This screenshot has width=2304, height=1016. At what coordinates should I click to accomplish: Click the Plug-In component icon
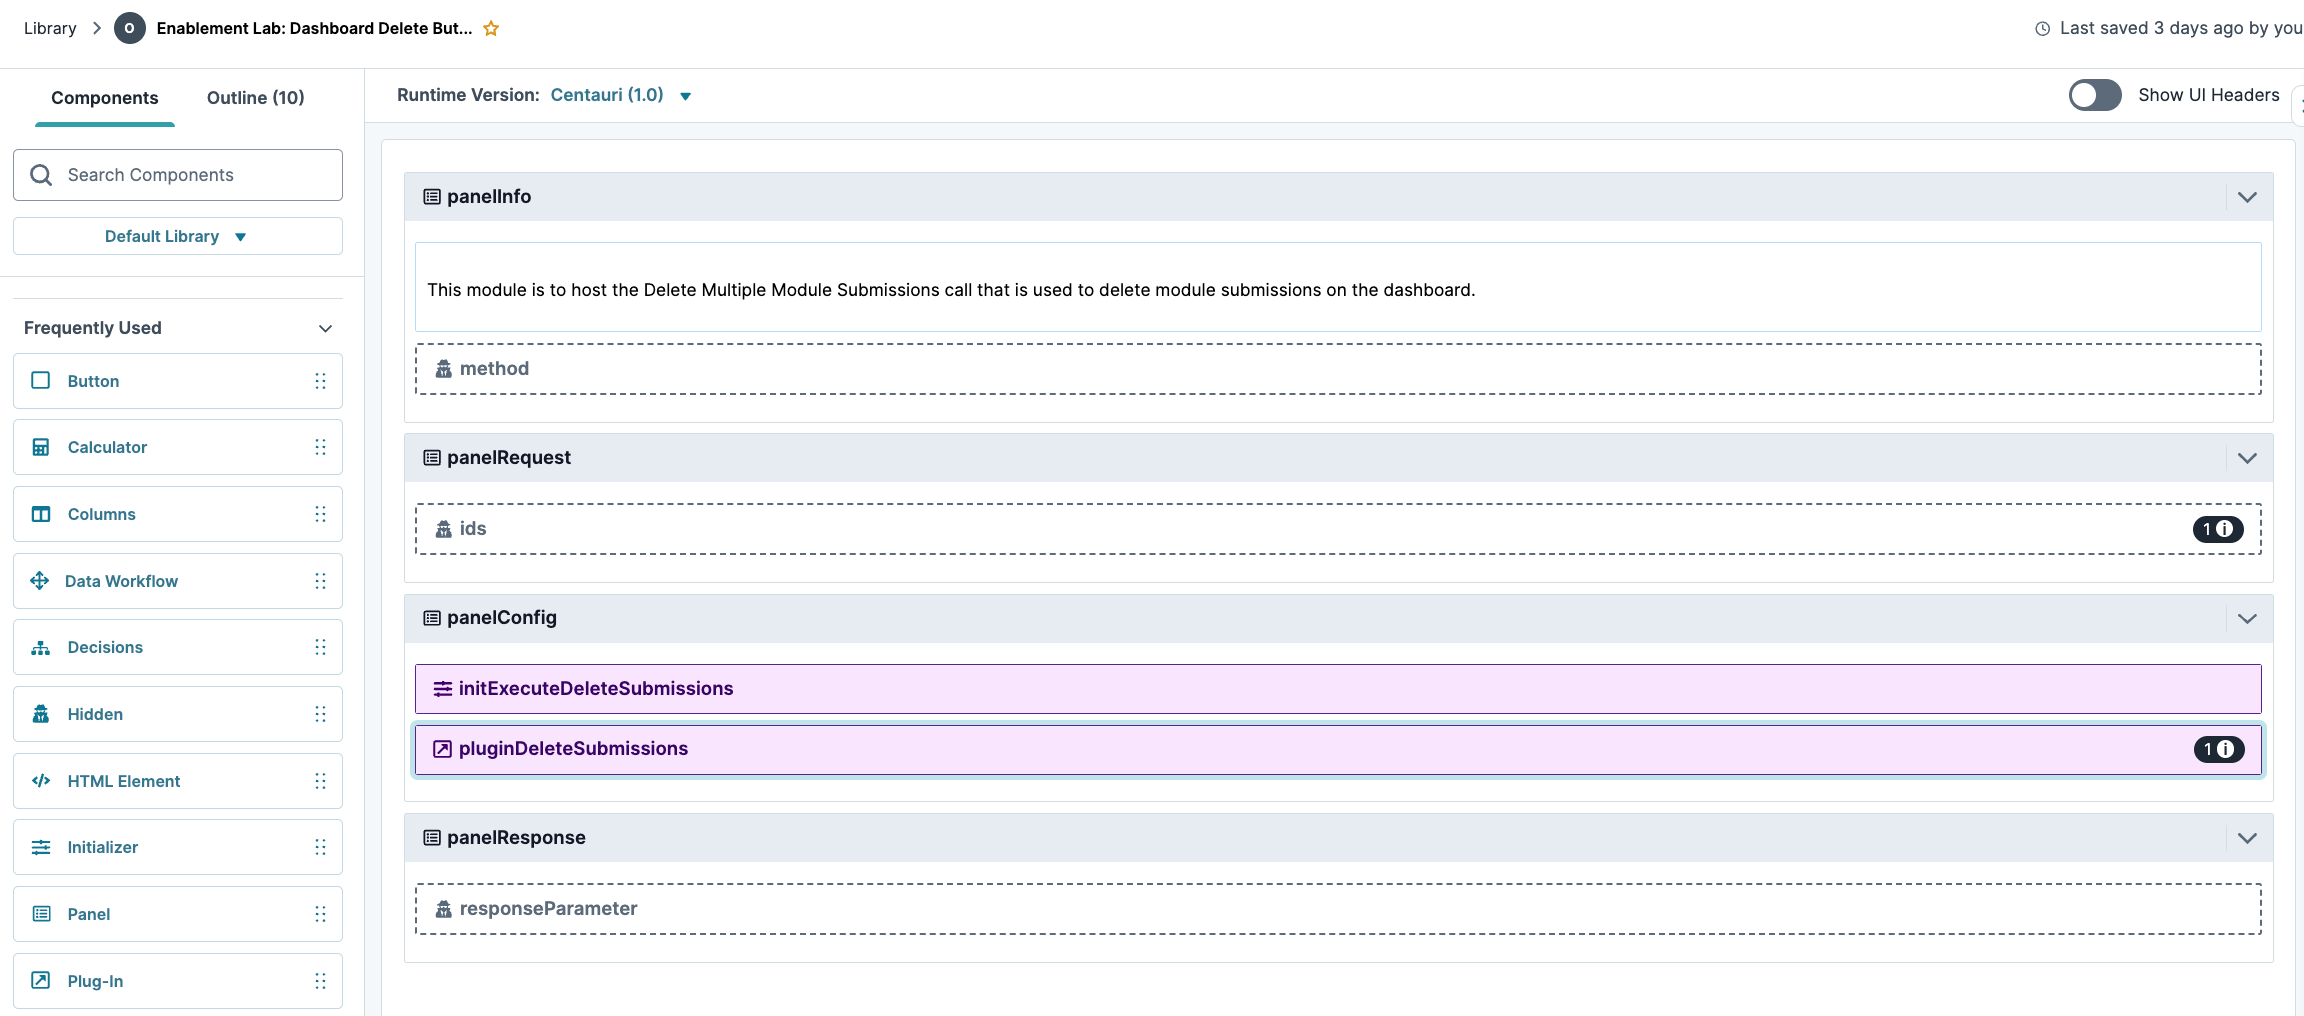pyautogui.click(x=40, y=980)
